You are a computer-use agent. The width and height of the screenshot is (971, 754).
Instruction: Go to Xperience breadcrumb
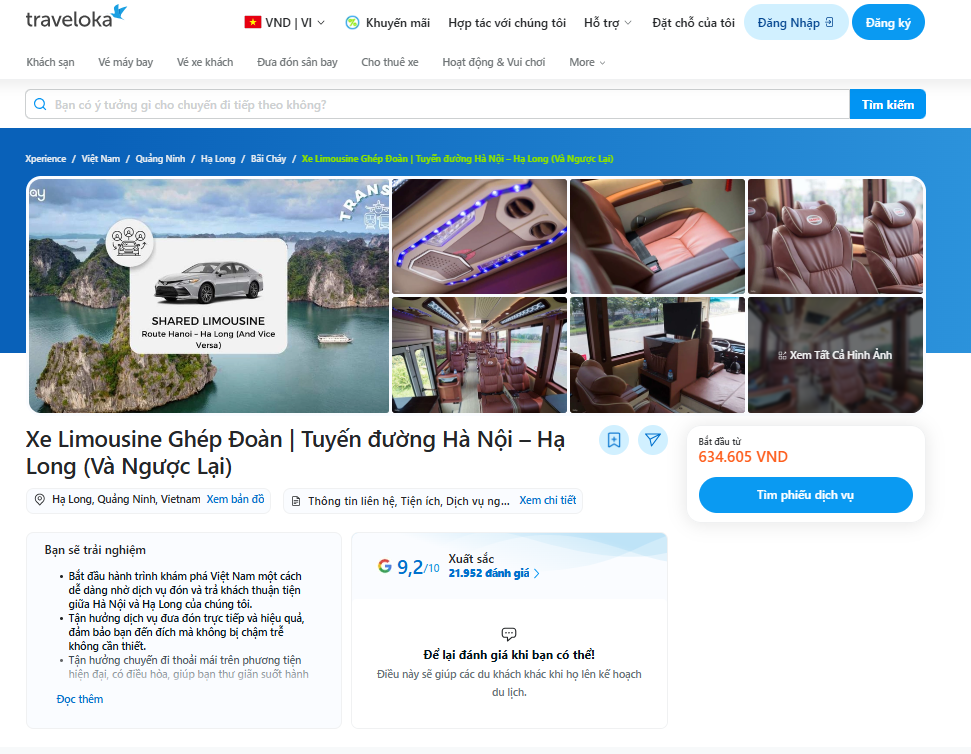tap(46, 158)
